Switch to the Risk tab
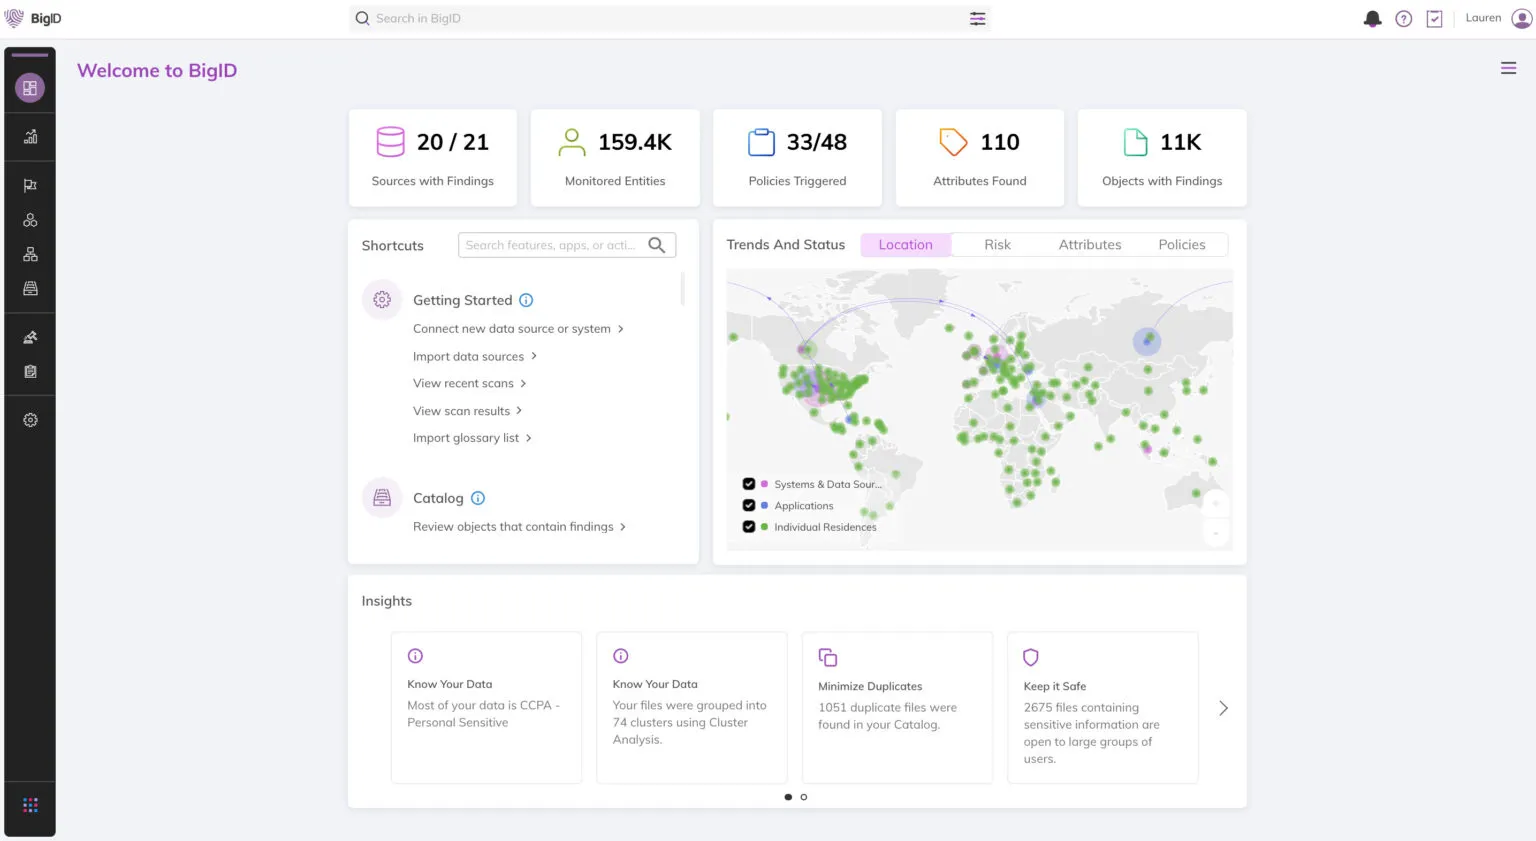1536x841 pixels. [x=997, y=245]
